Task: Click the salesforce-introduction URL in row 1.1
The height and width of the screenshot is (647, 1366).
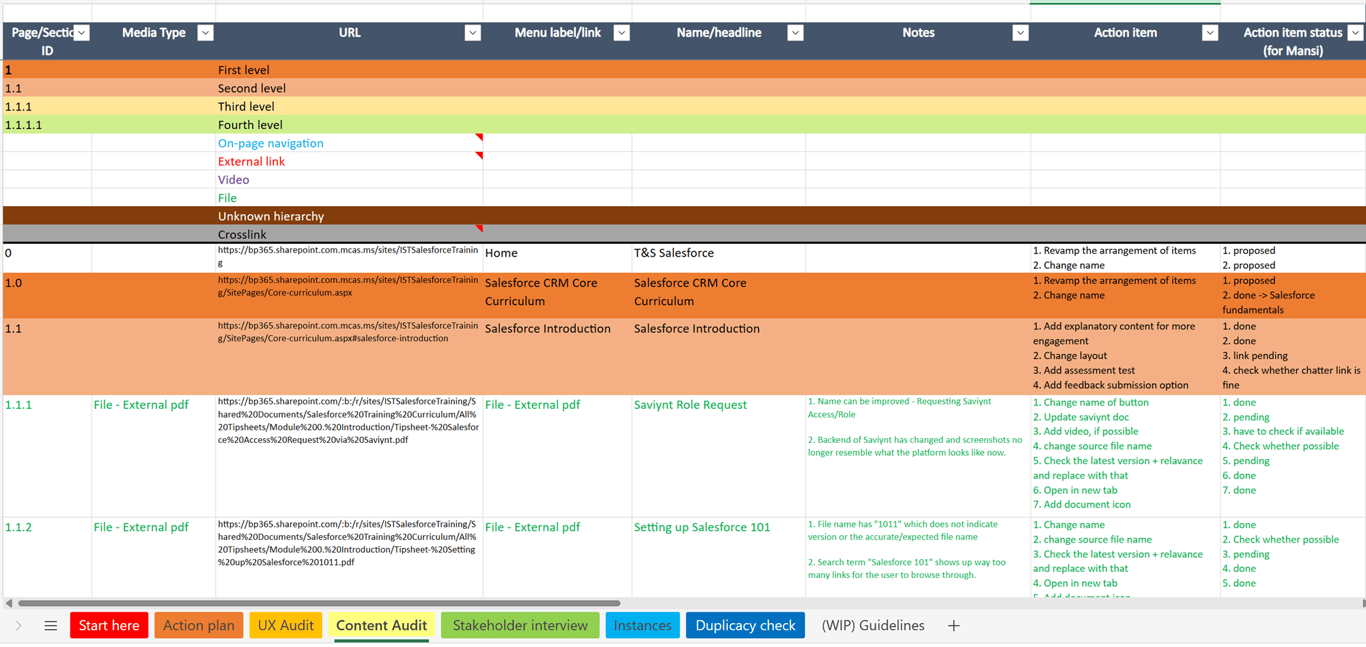Action: [x=349, y=332]
